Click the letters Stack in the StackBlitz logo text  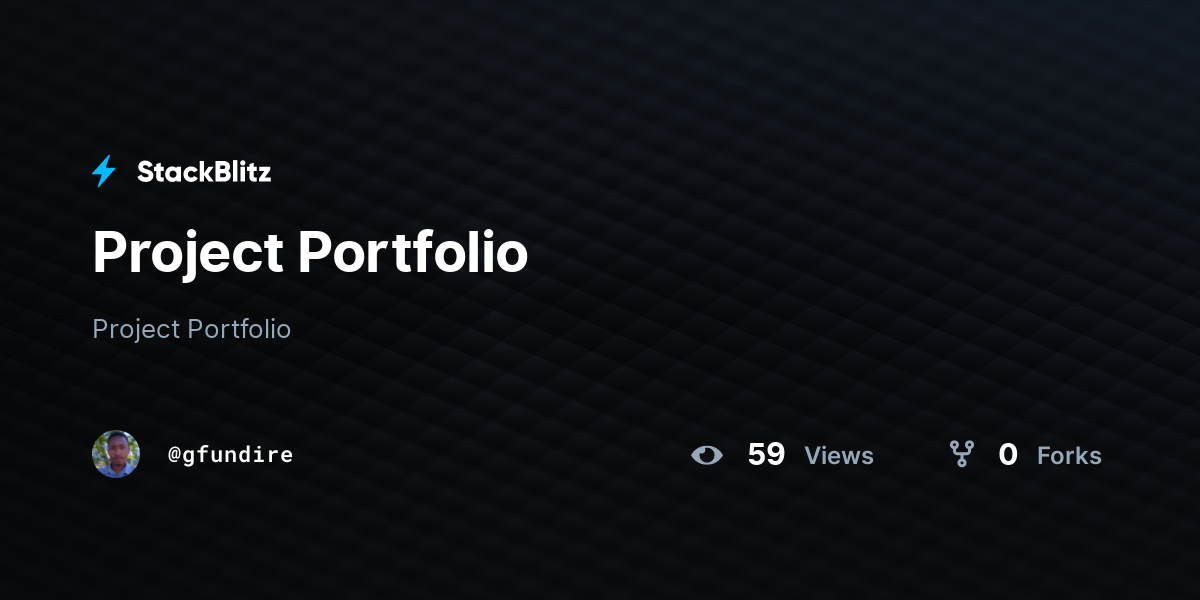point(170,172)
